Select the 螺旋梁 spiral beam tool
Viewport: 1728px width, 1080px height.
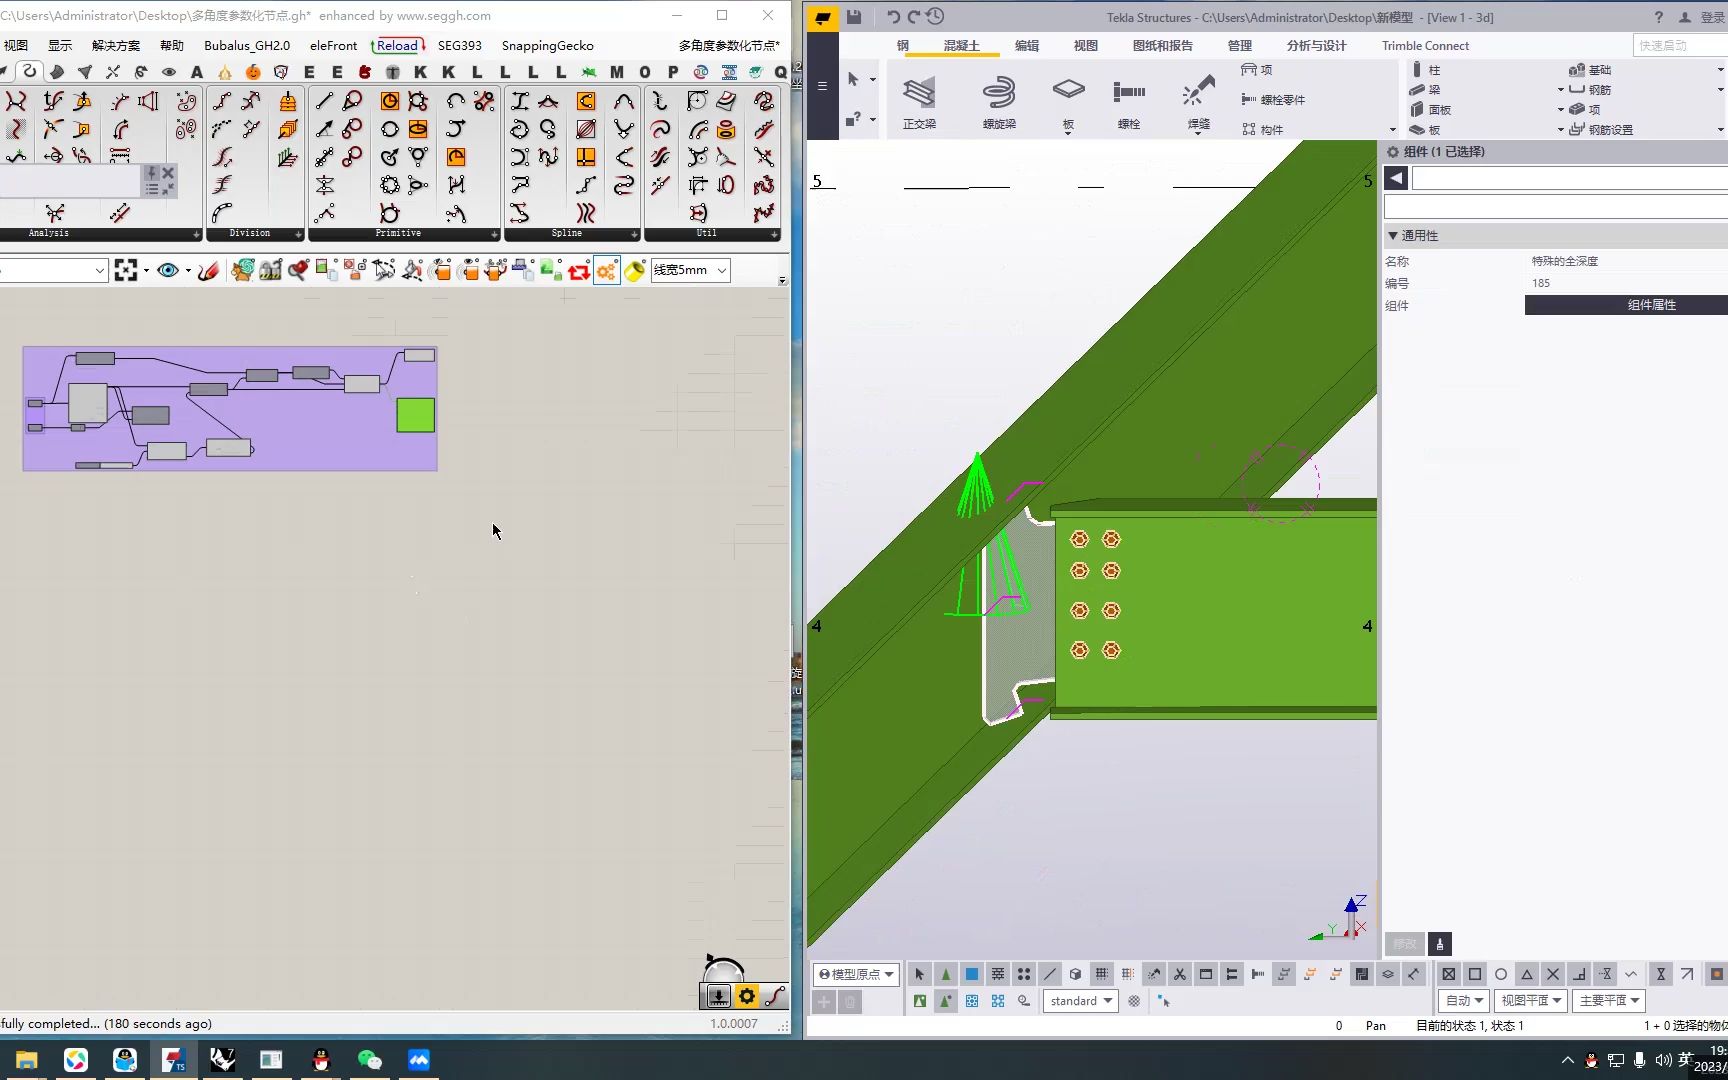(998, 102)
